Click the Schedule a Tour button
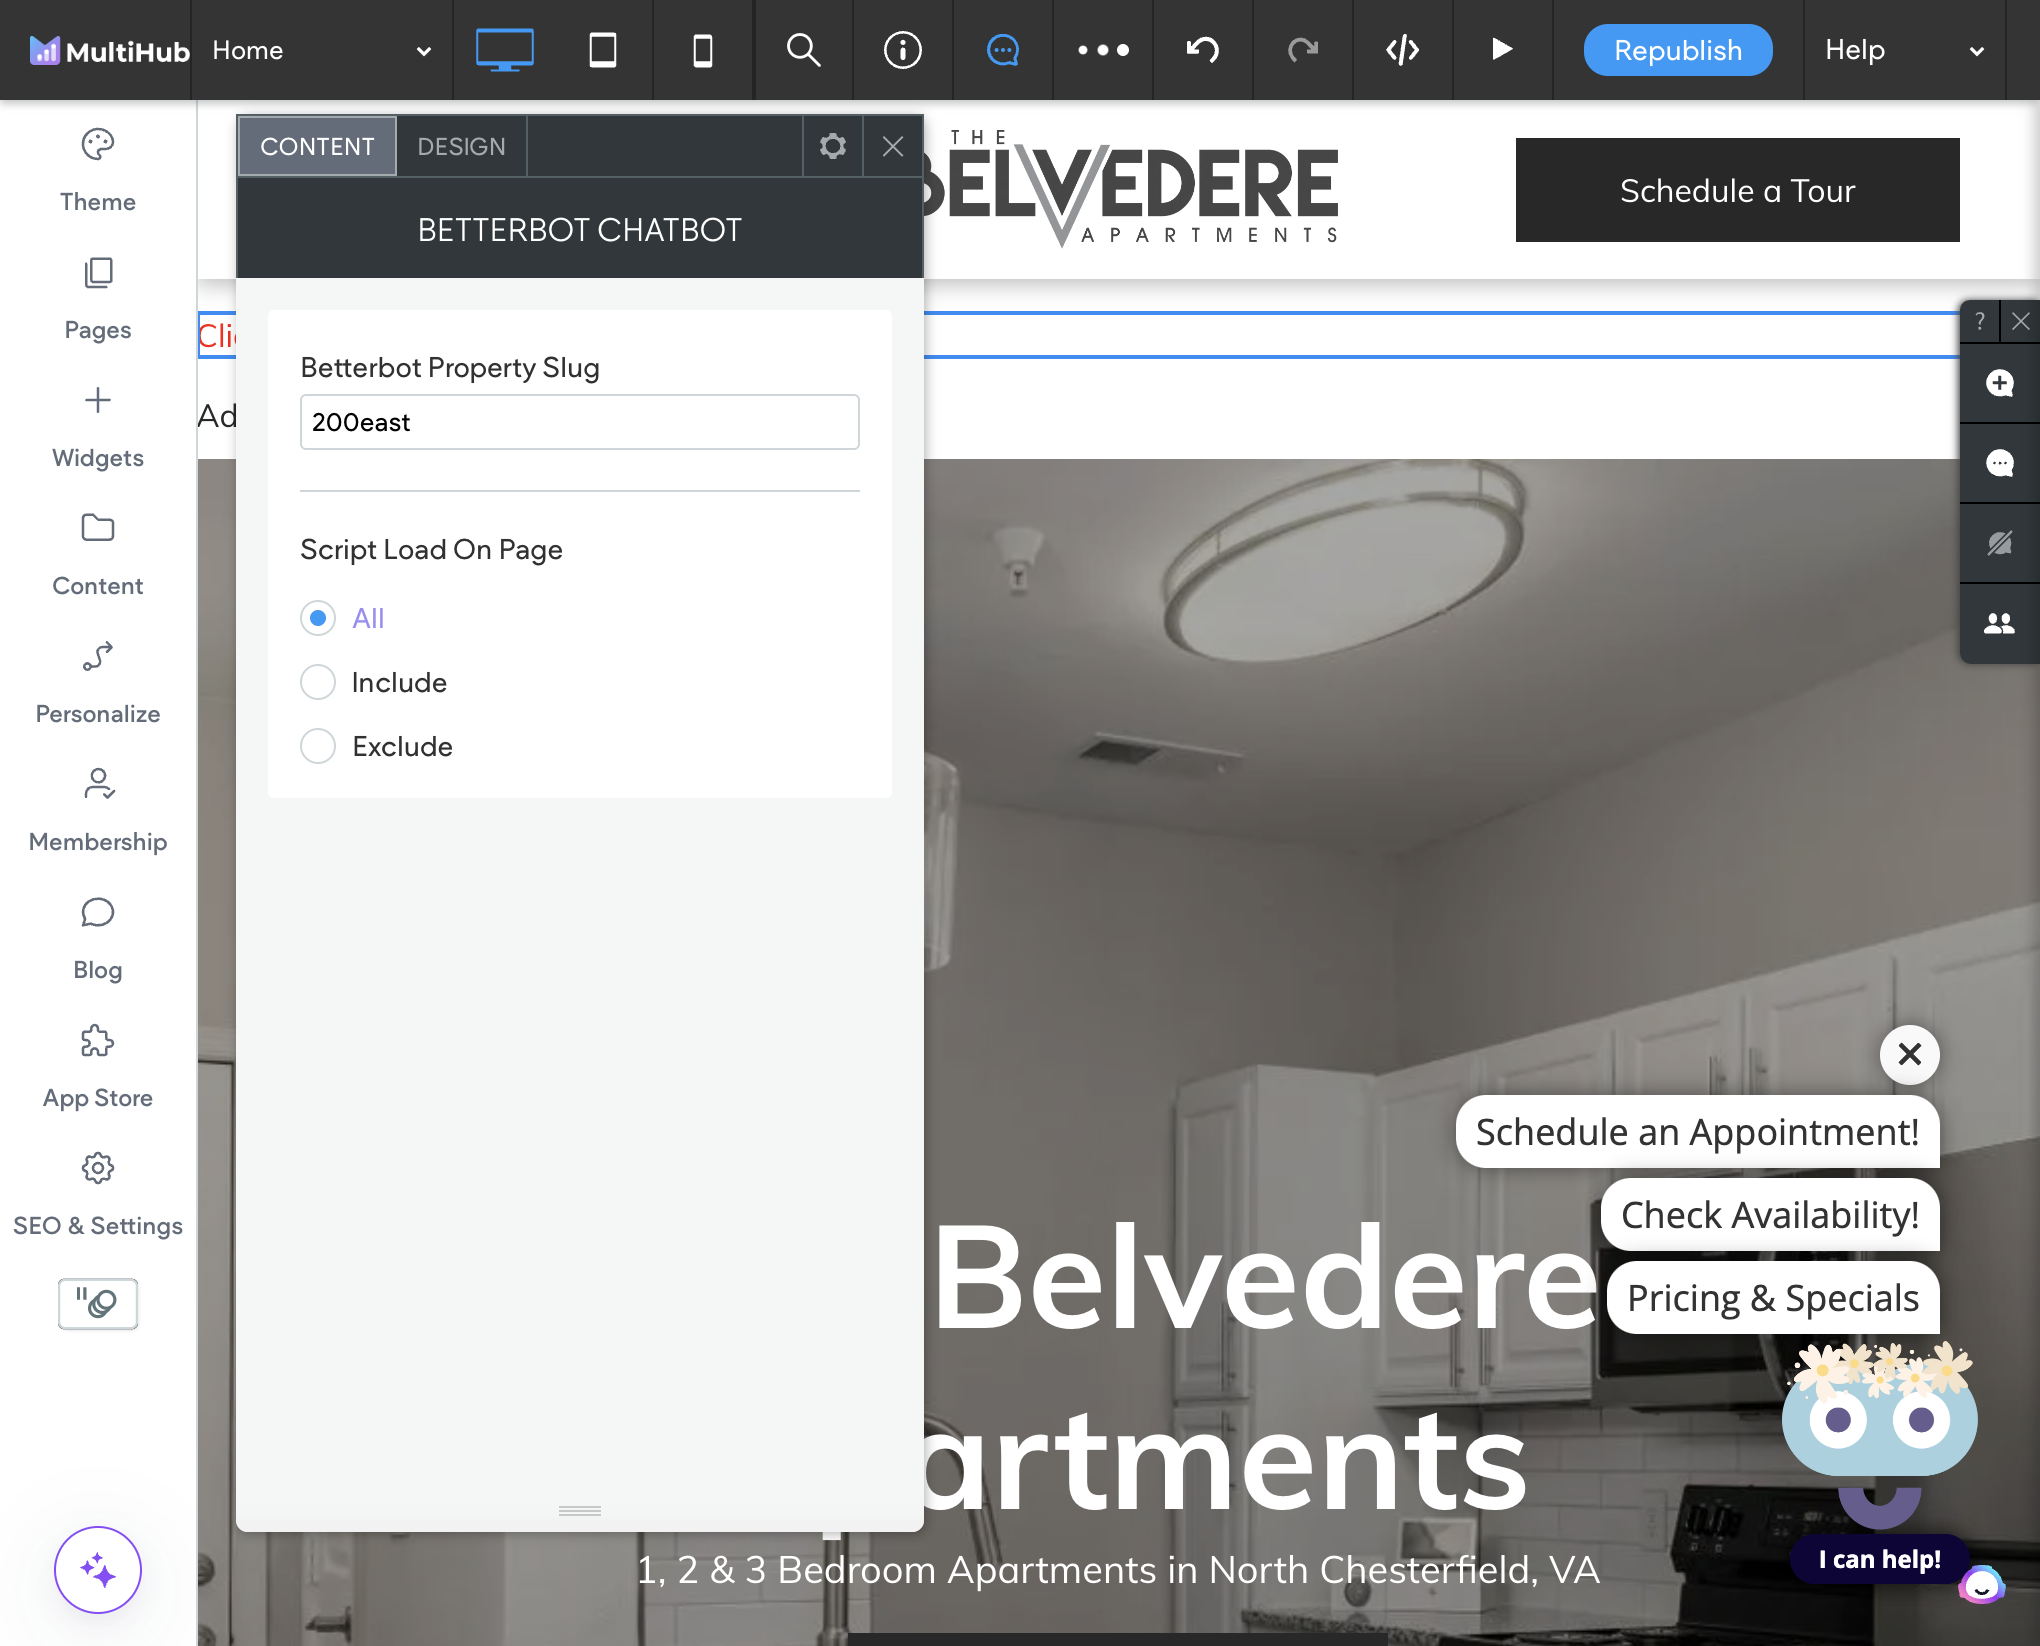 (x=1737, y=190)
